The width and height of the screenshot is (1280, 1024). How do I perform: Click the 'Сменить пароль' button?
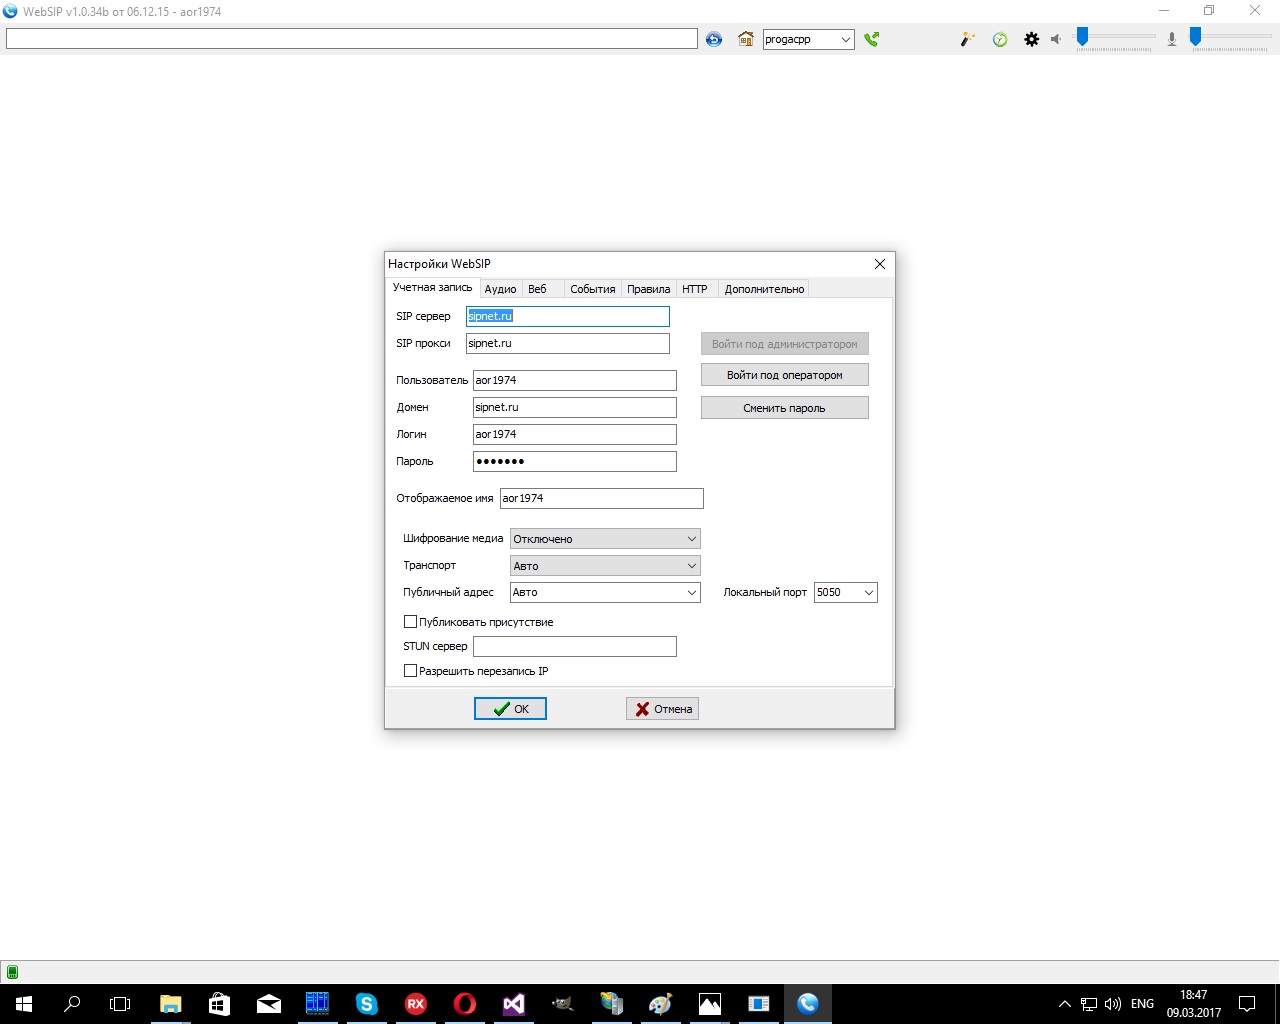point(785,408)
